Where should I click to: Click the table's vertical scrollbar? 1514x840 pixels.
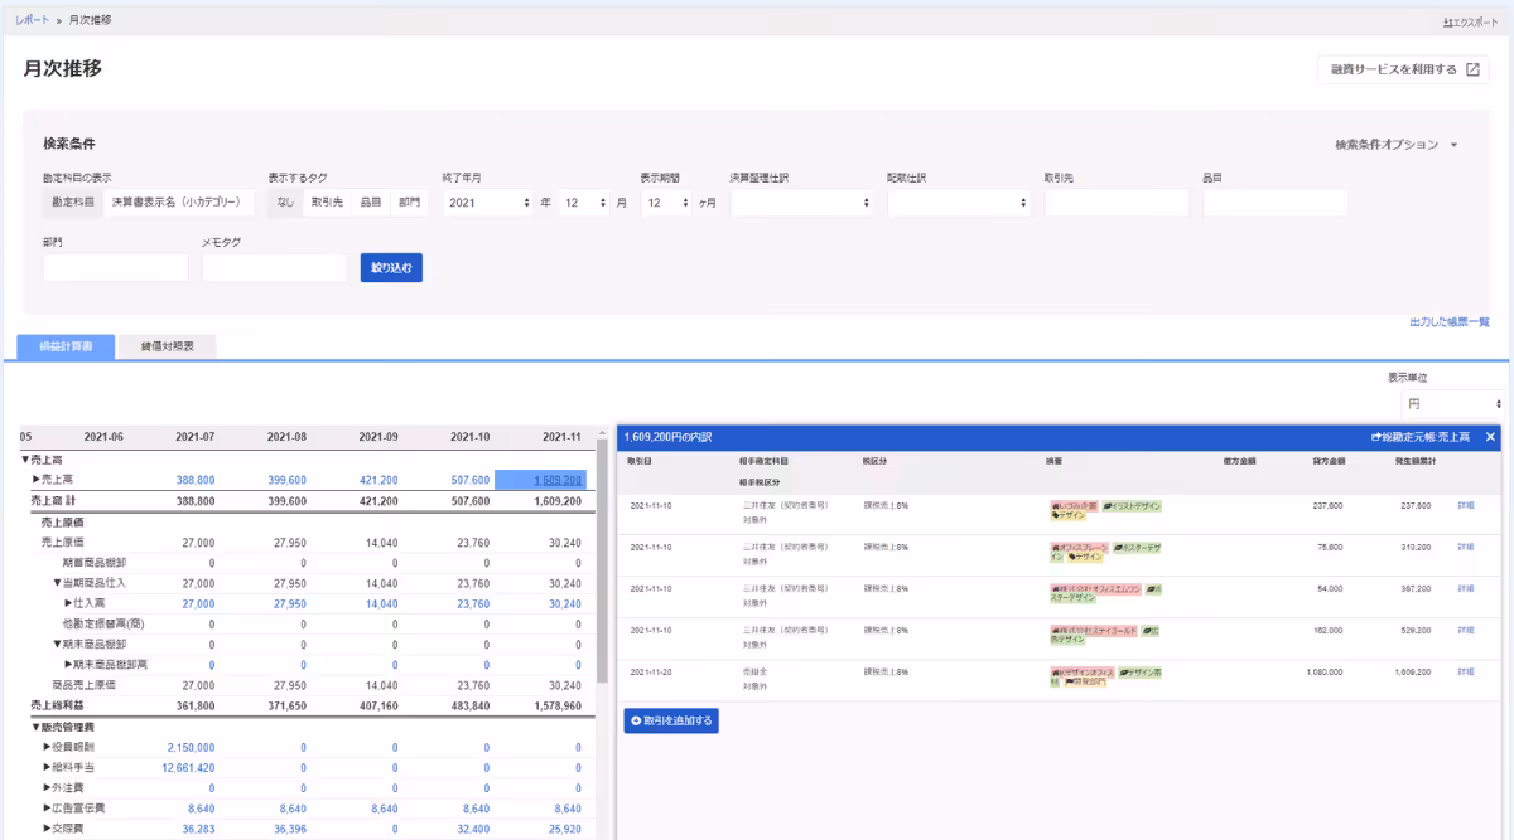[602, 560]
